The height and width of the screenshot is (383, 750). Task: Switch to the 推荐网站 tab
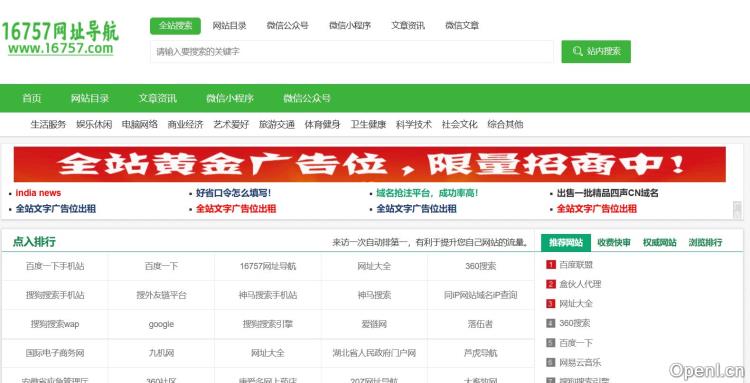566,242
